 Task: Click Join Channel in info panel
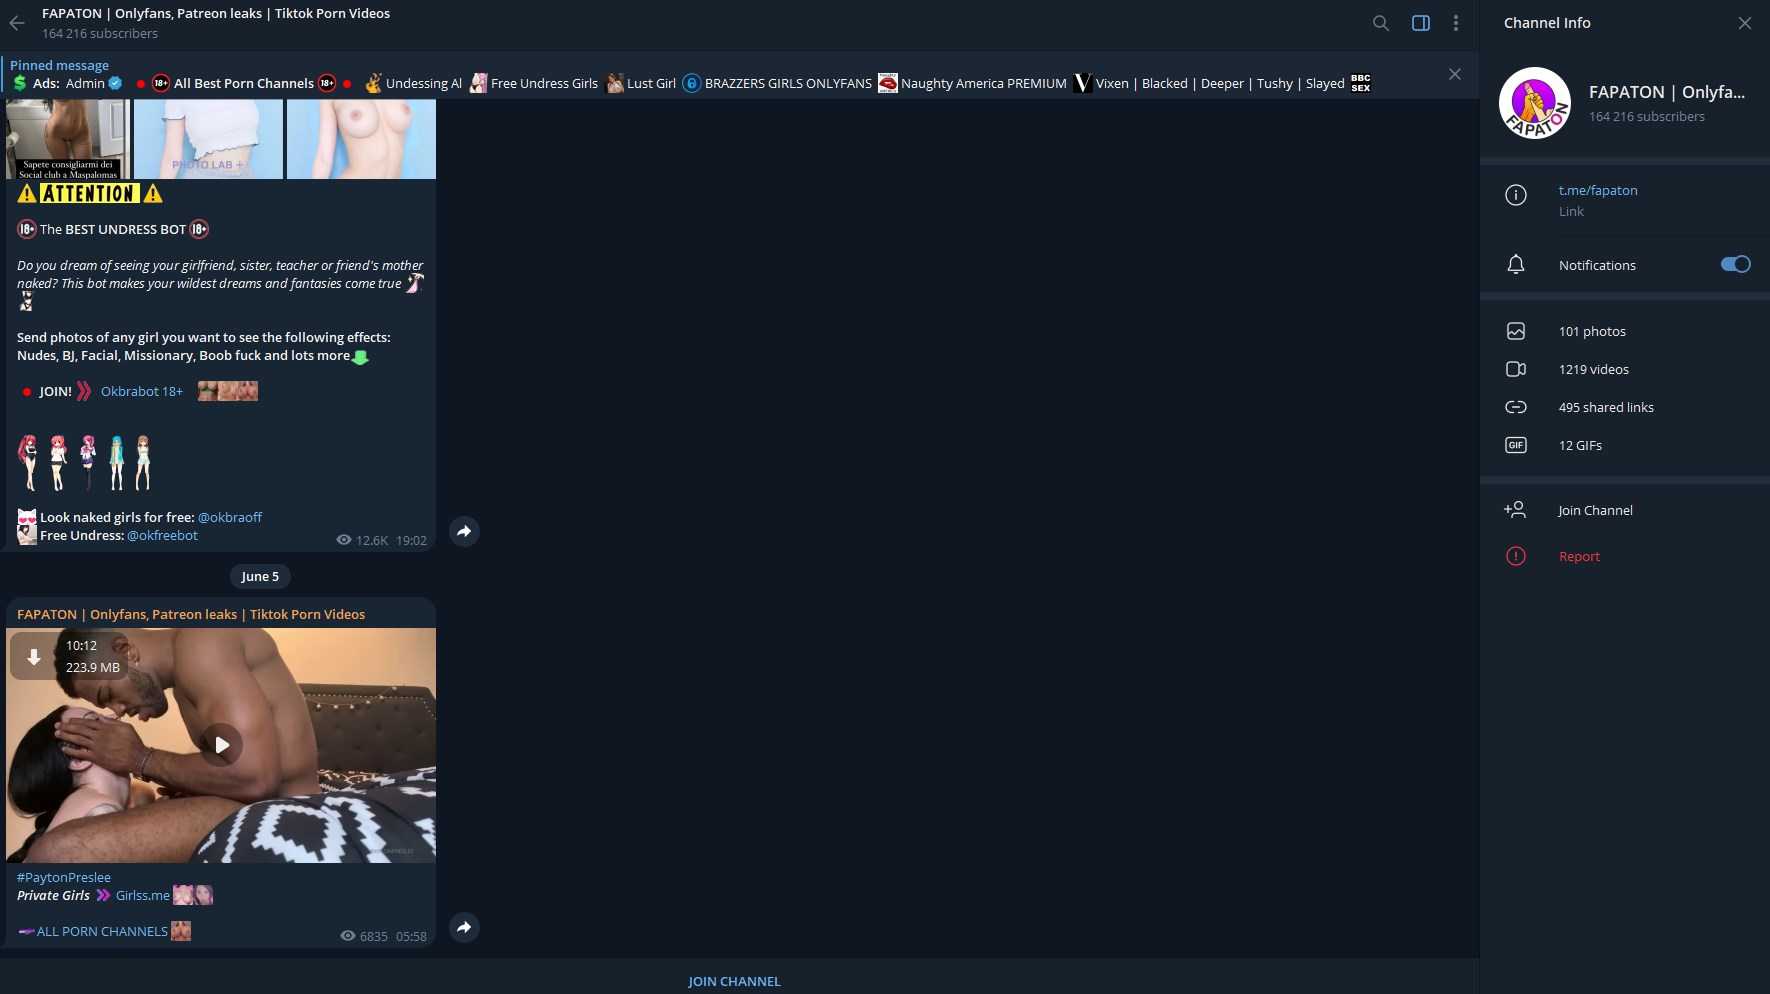(1595, 510)
